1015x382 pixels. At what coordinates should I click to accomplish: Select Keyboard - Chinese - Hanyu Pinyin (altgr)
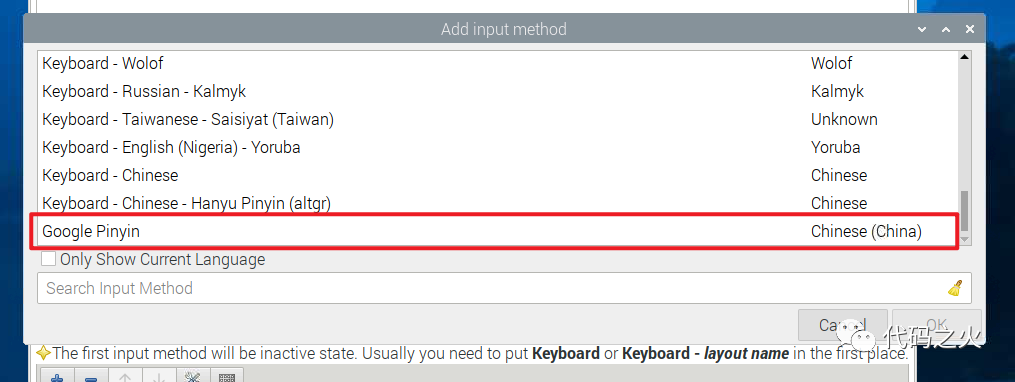[497, 203]
